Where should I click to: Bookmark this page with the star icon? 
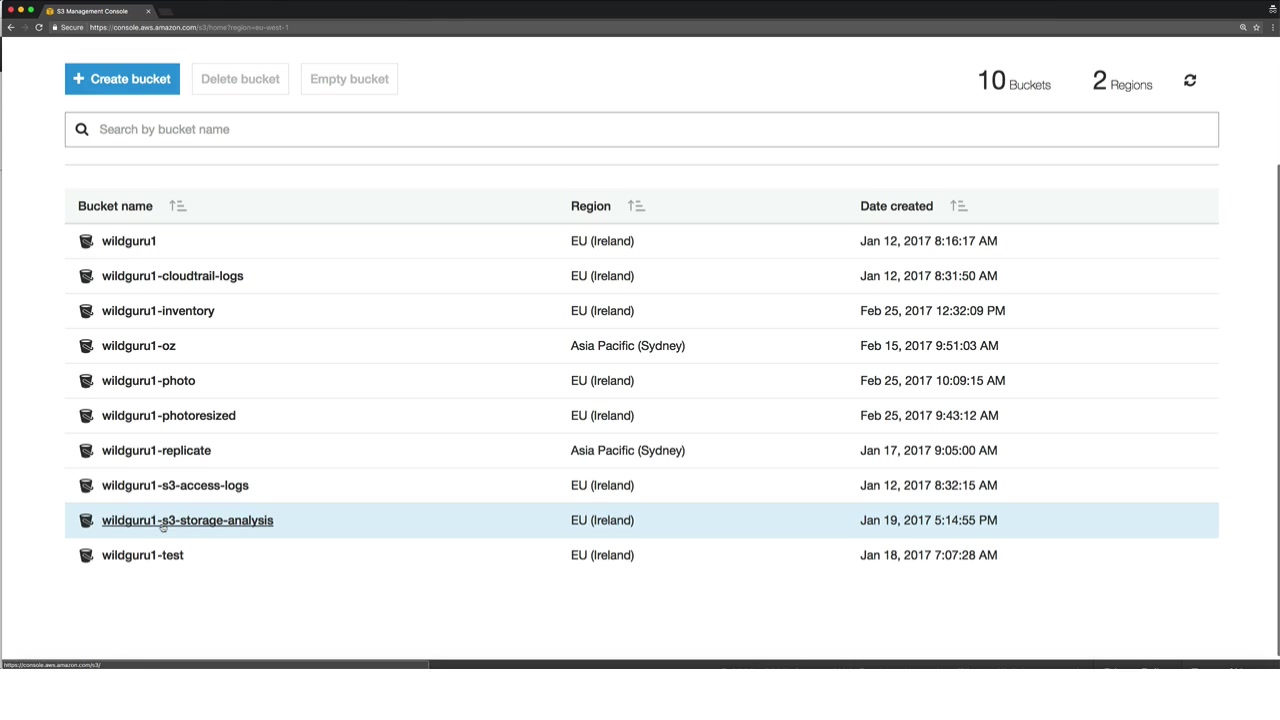1257,27
